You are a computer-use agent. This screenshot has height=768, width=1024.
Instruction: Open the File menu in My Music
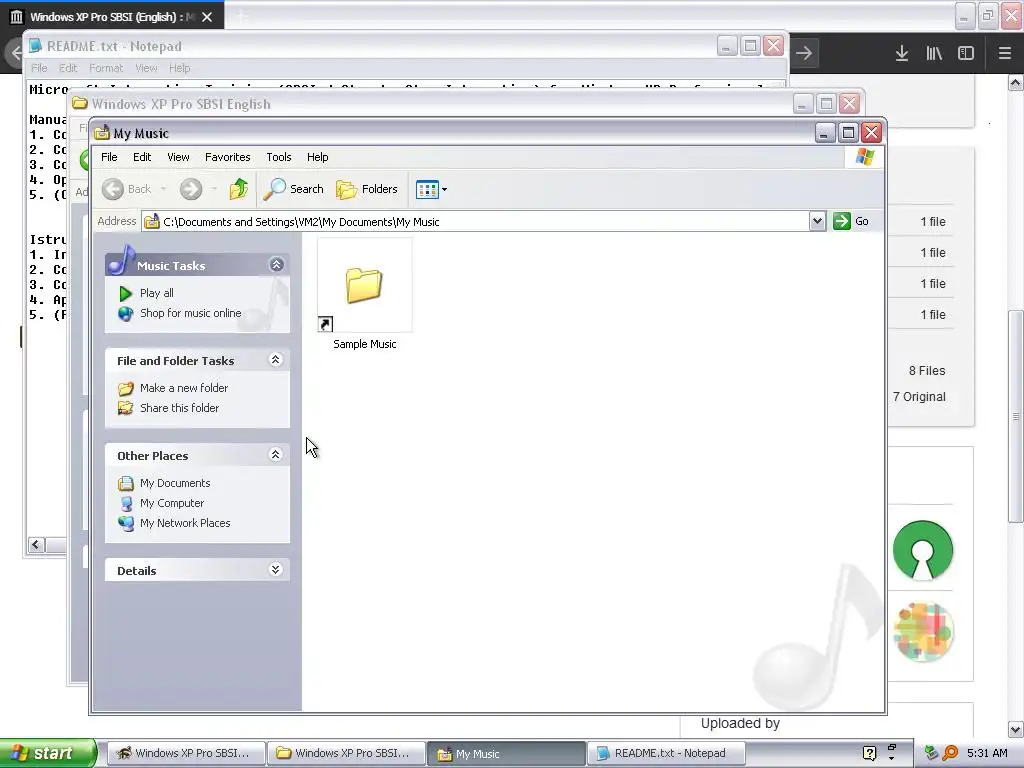point(109,157)
